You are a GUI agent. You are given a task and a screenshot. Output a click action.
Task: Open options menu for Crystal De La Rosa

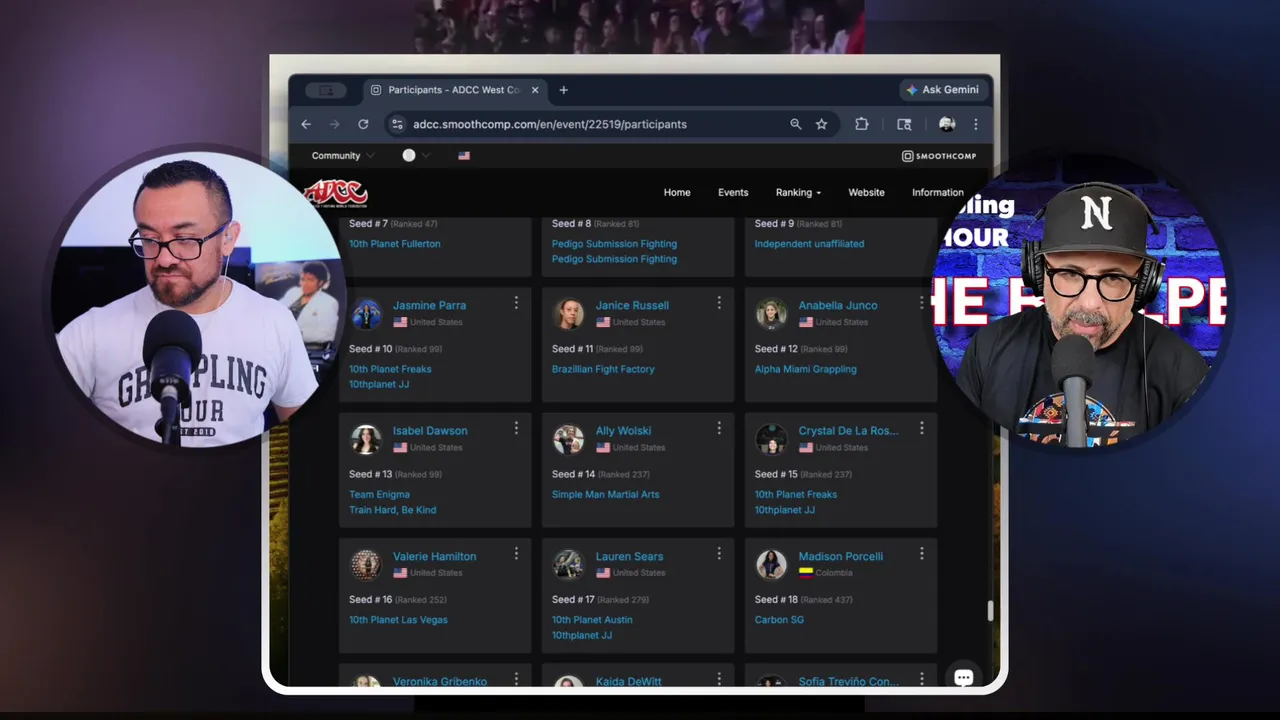coord(921,428)
